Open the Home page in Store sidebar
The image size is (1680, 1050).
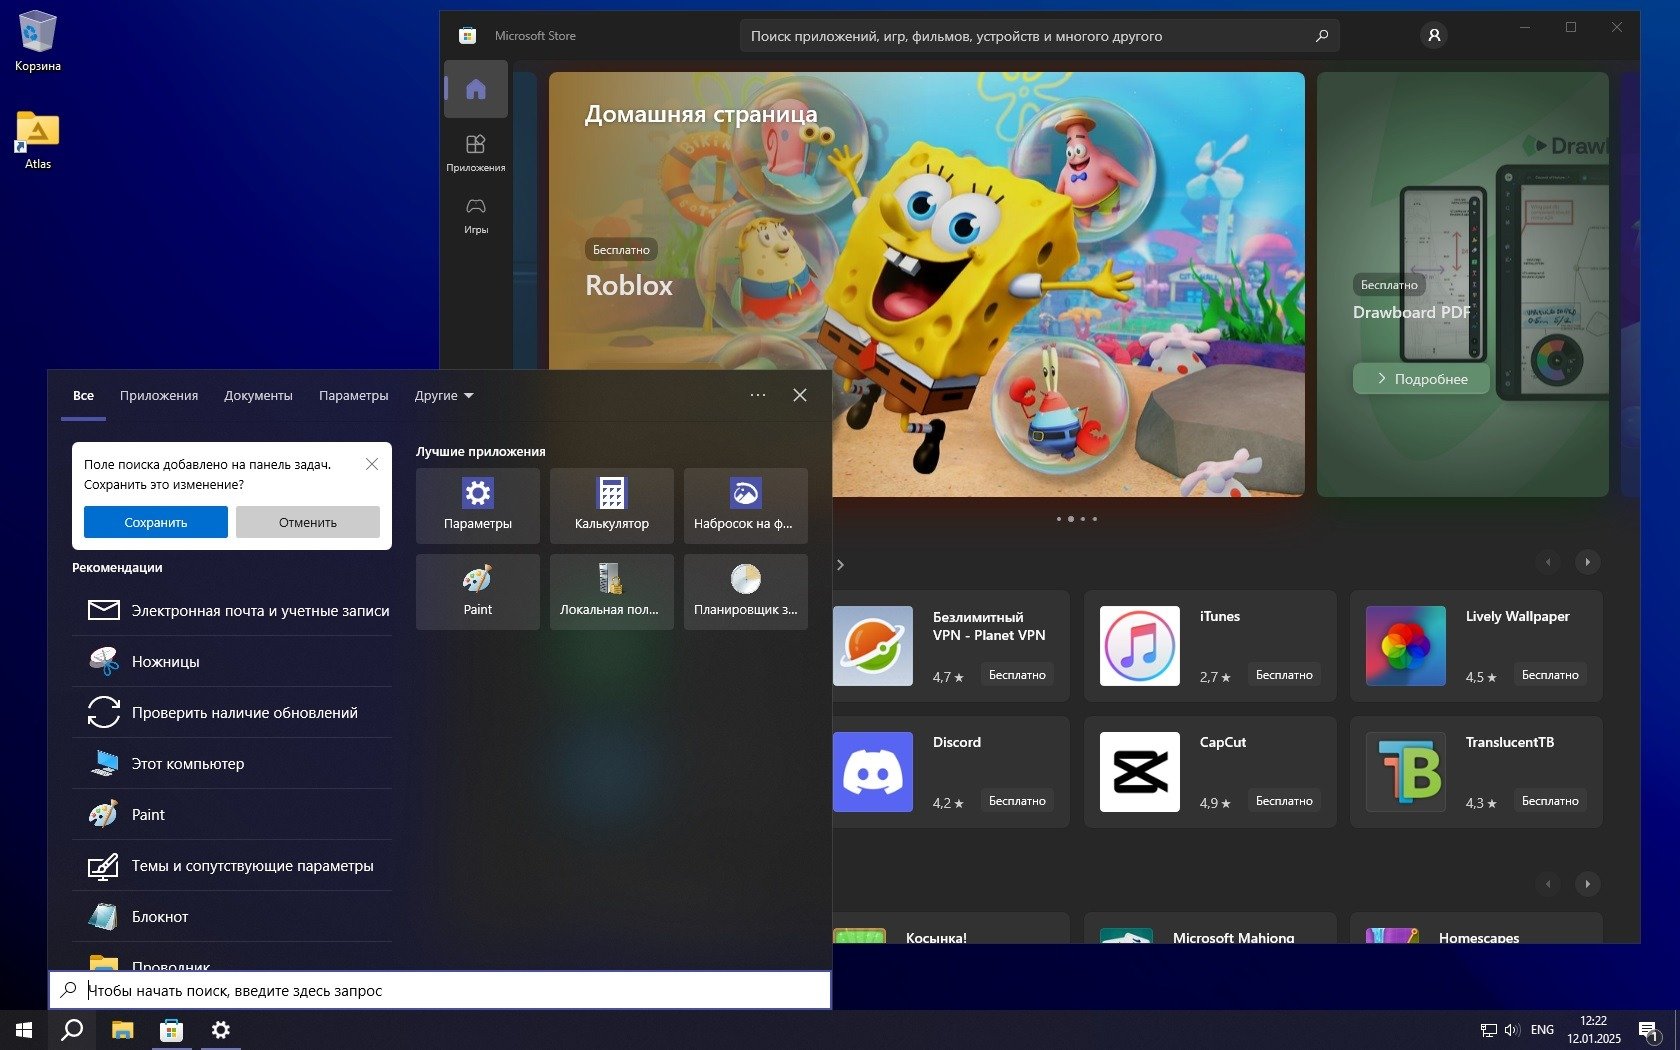[476, 89]
